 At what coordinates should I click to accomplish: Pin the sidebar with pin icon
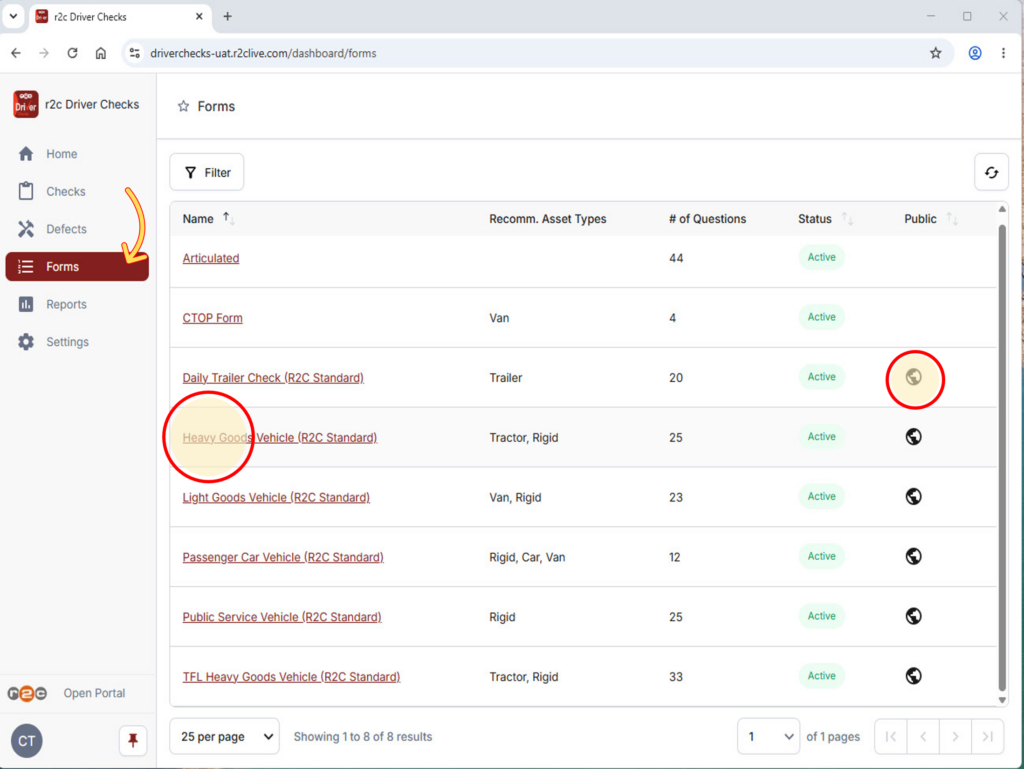pos(133,740)
